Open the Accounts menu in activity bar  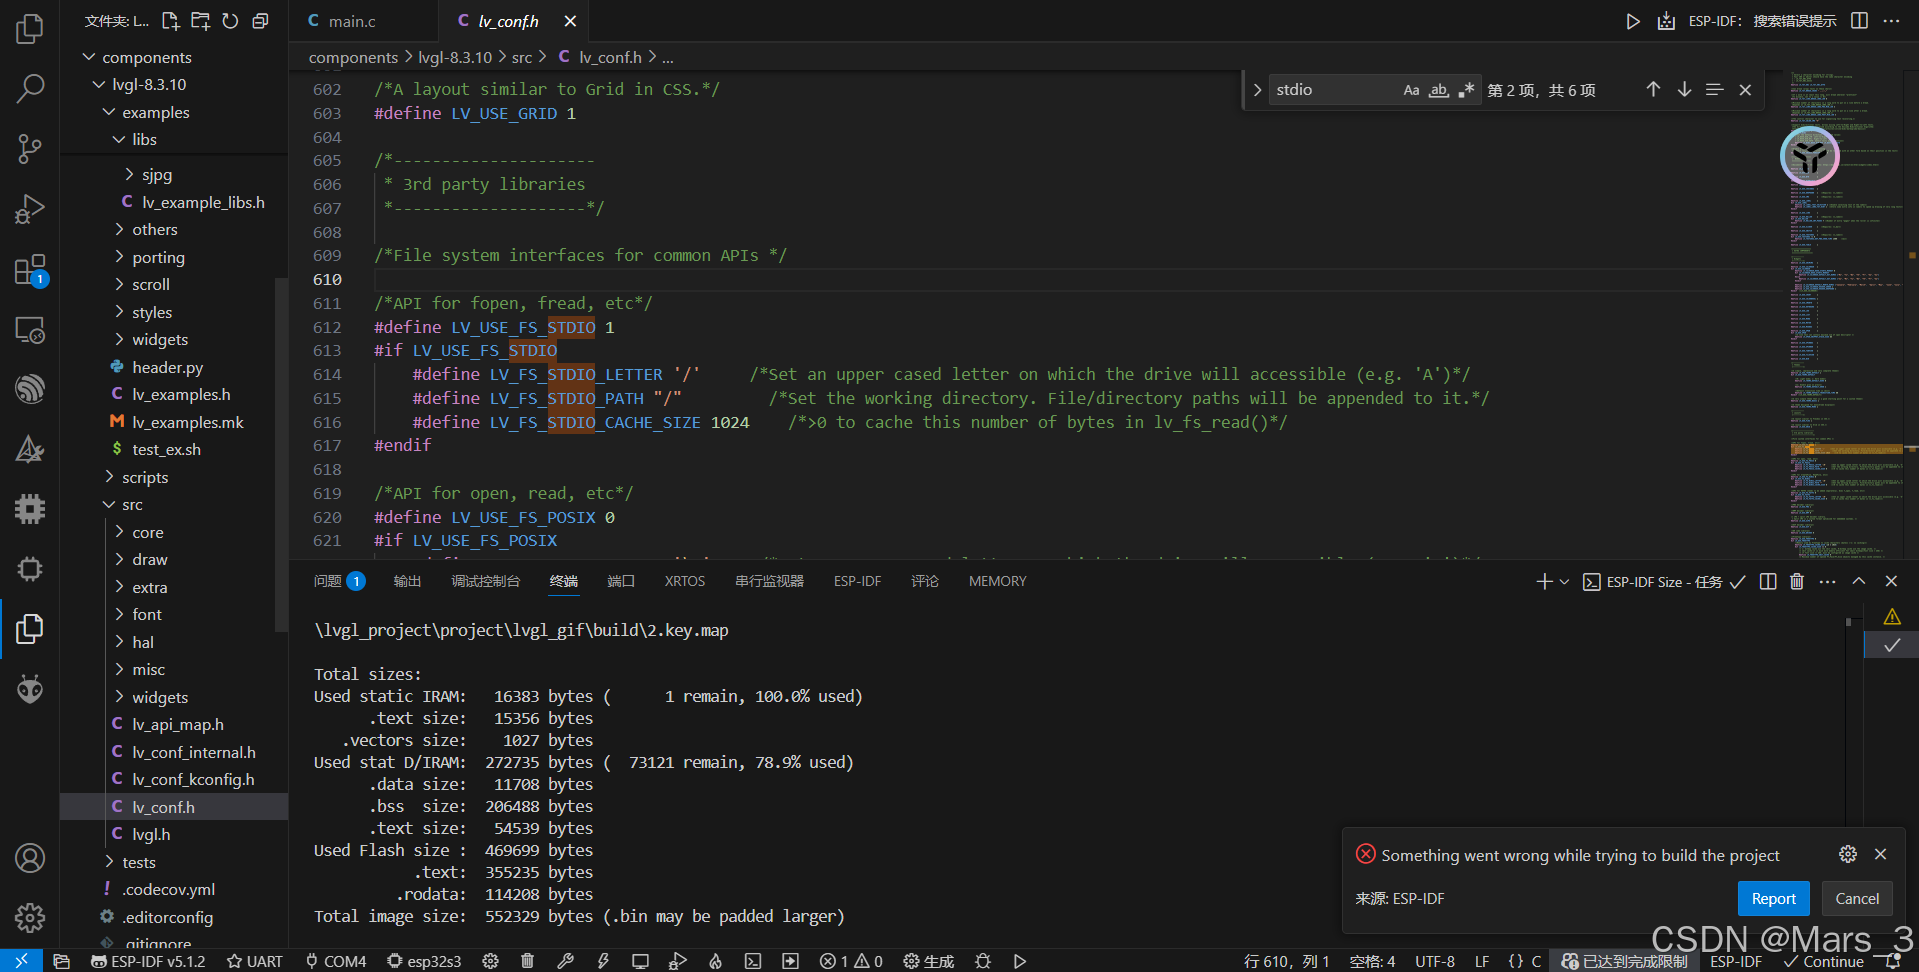coord(30,858)
